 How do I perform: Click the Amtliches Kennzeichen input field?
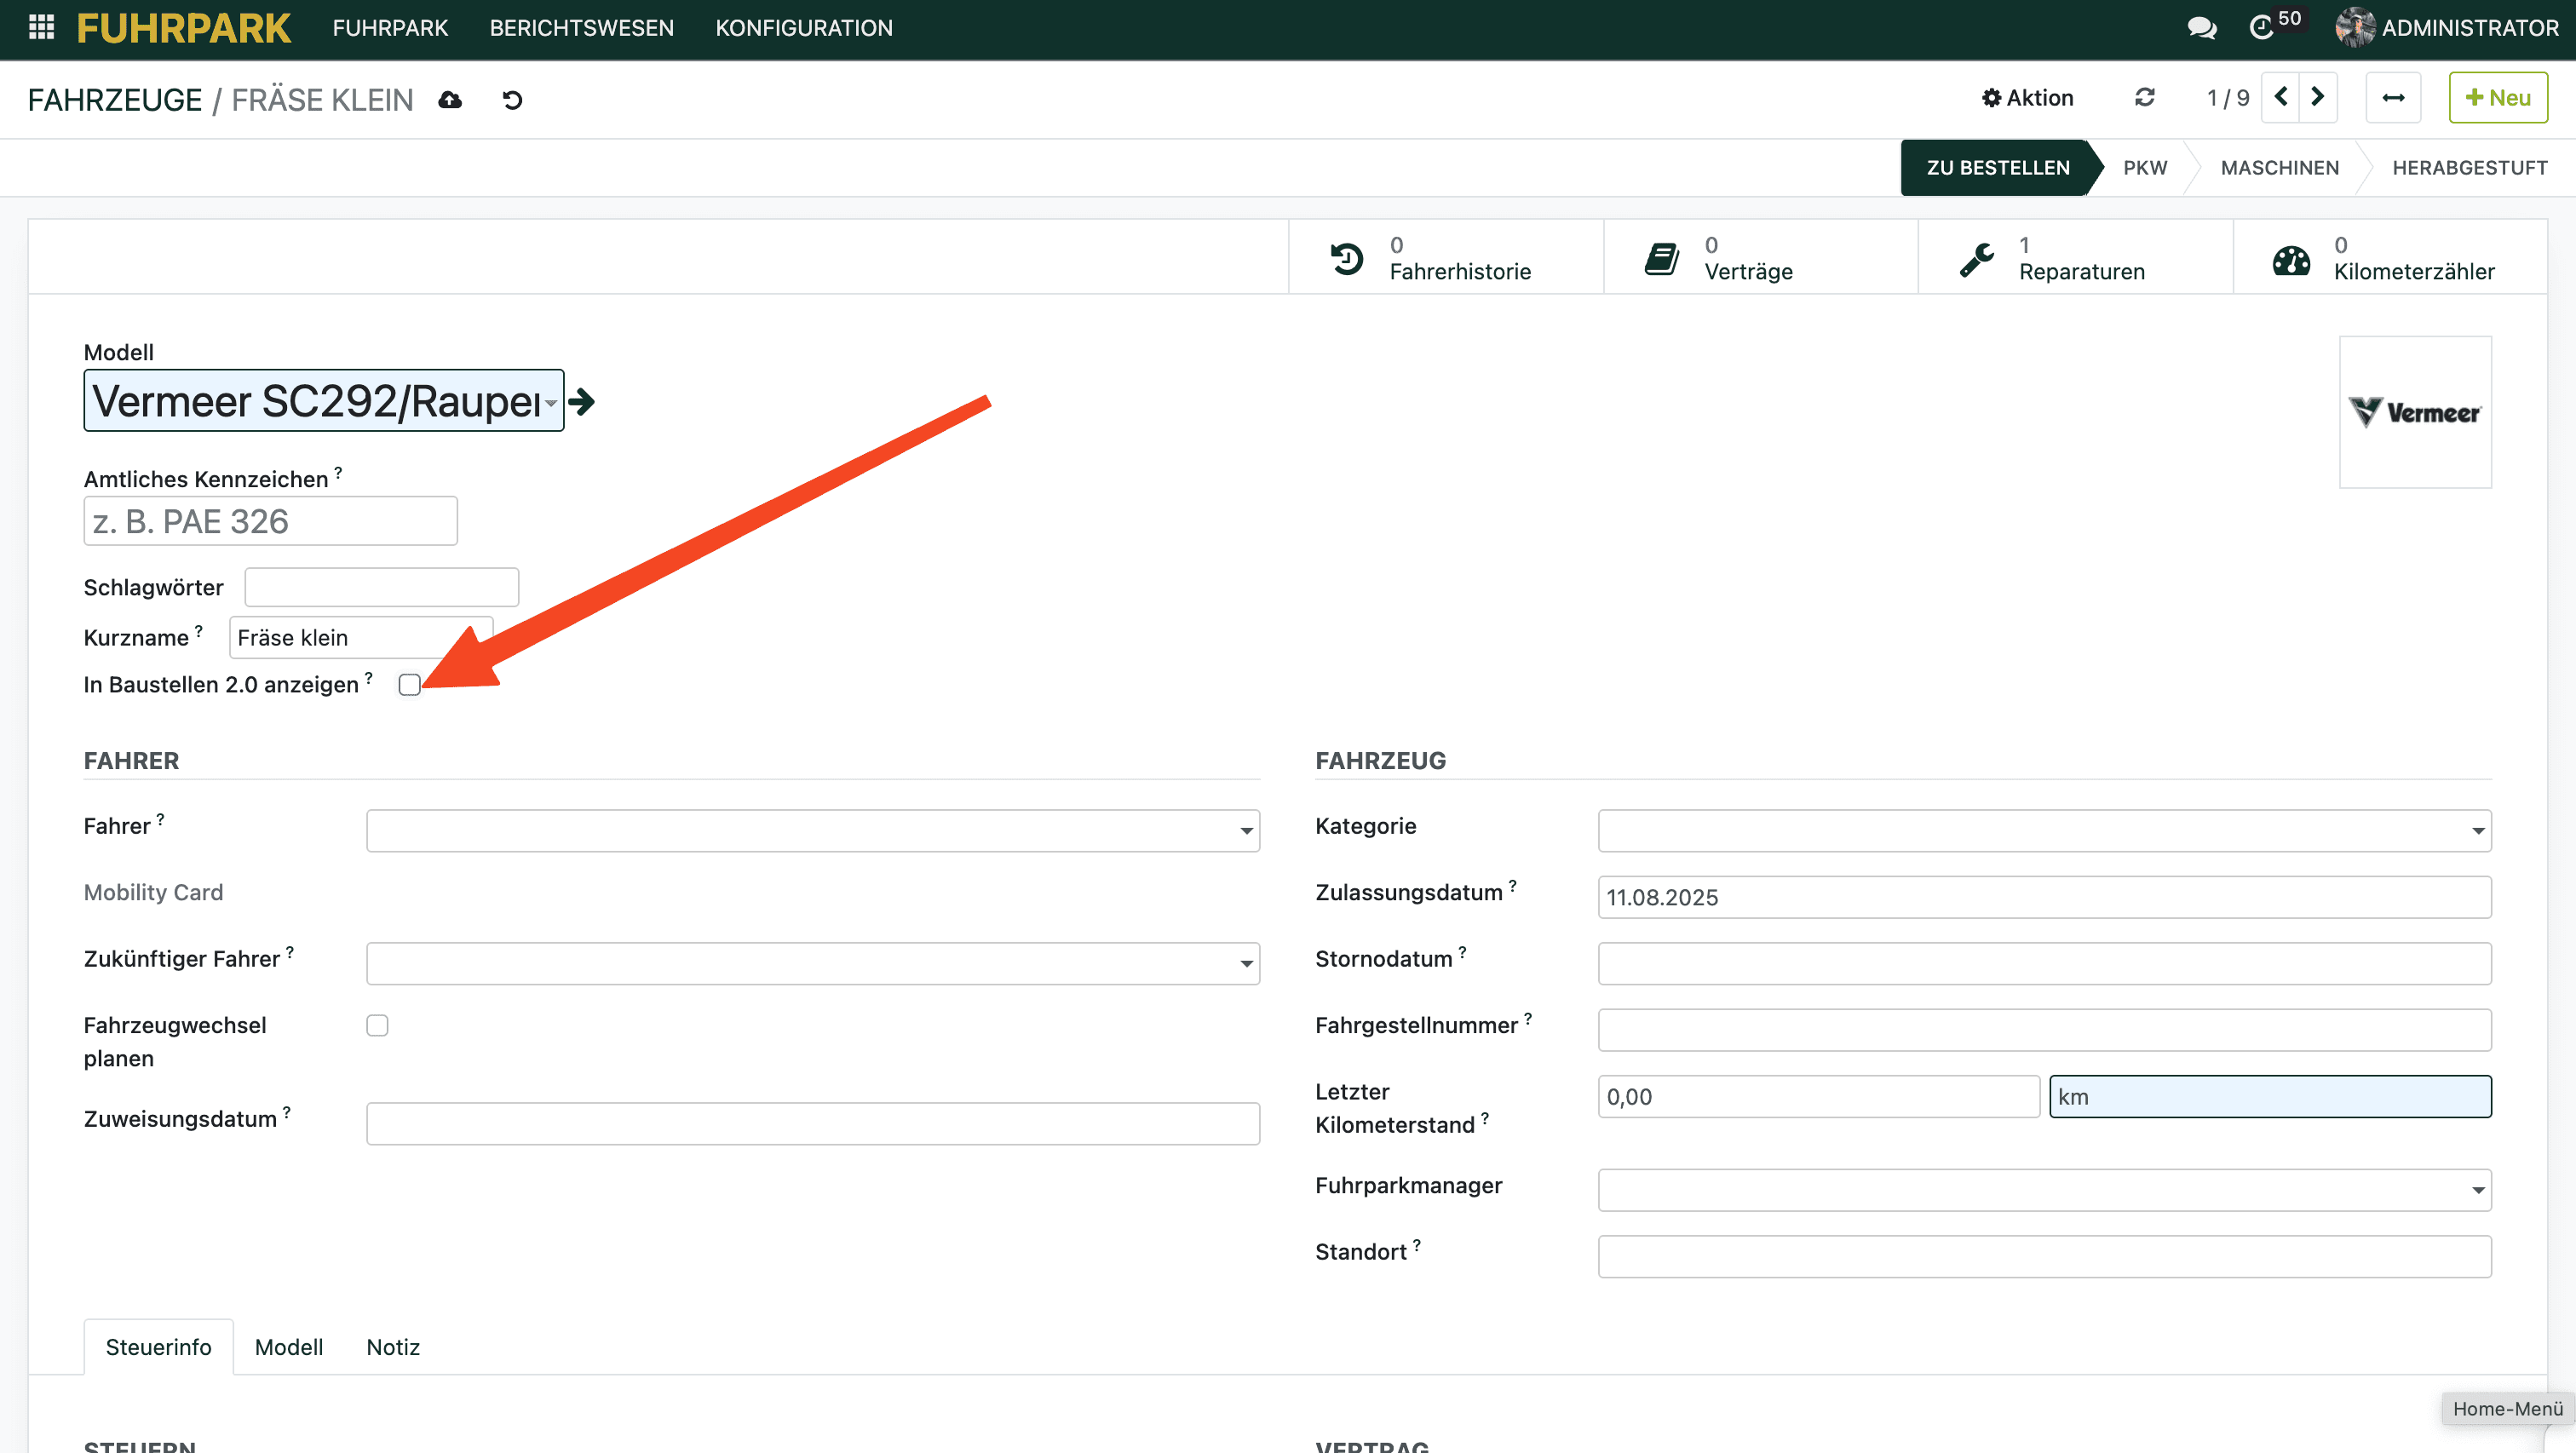(270, 521)
